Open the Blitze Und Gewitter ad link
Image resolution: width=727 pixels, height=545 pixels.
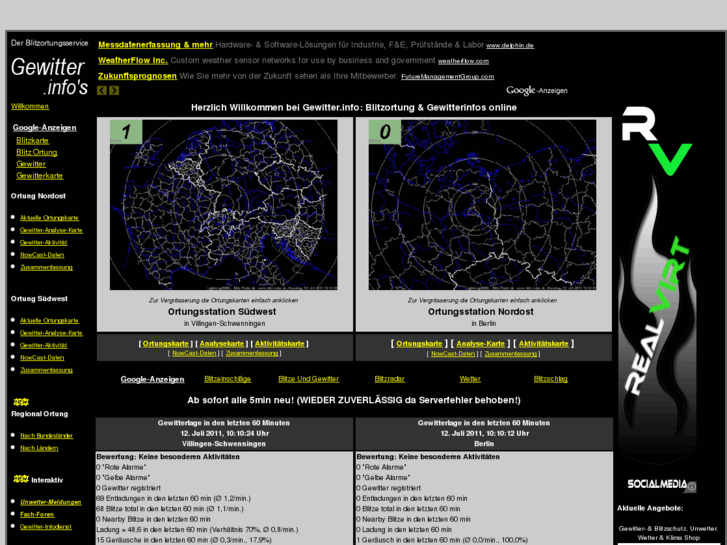[x=308, y=379]
